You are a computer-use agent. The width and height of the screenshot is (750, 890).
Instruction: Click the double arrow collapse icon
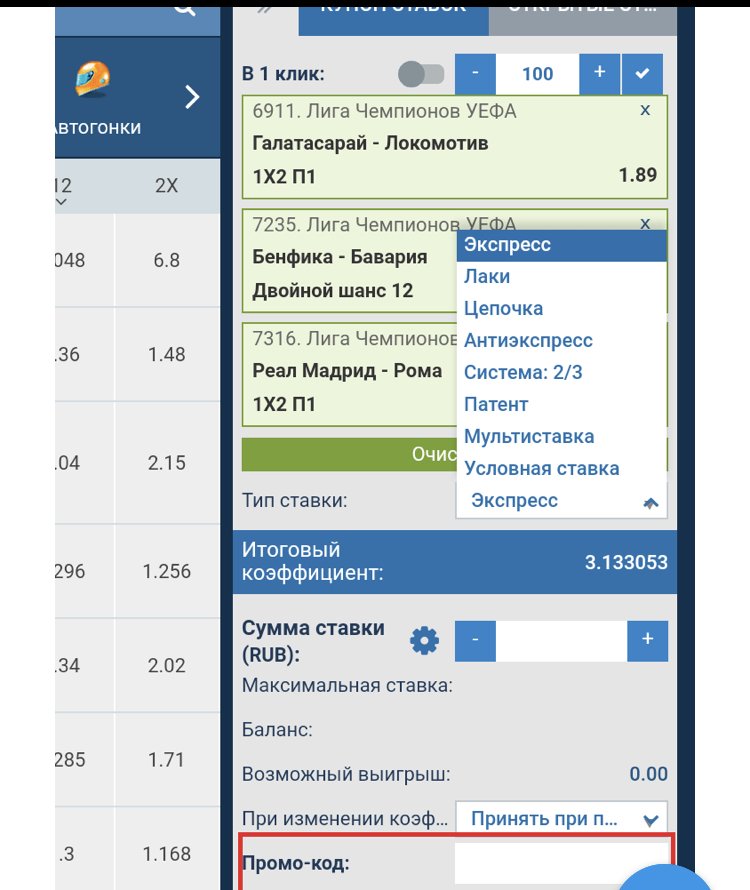point(265,8)
